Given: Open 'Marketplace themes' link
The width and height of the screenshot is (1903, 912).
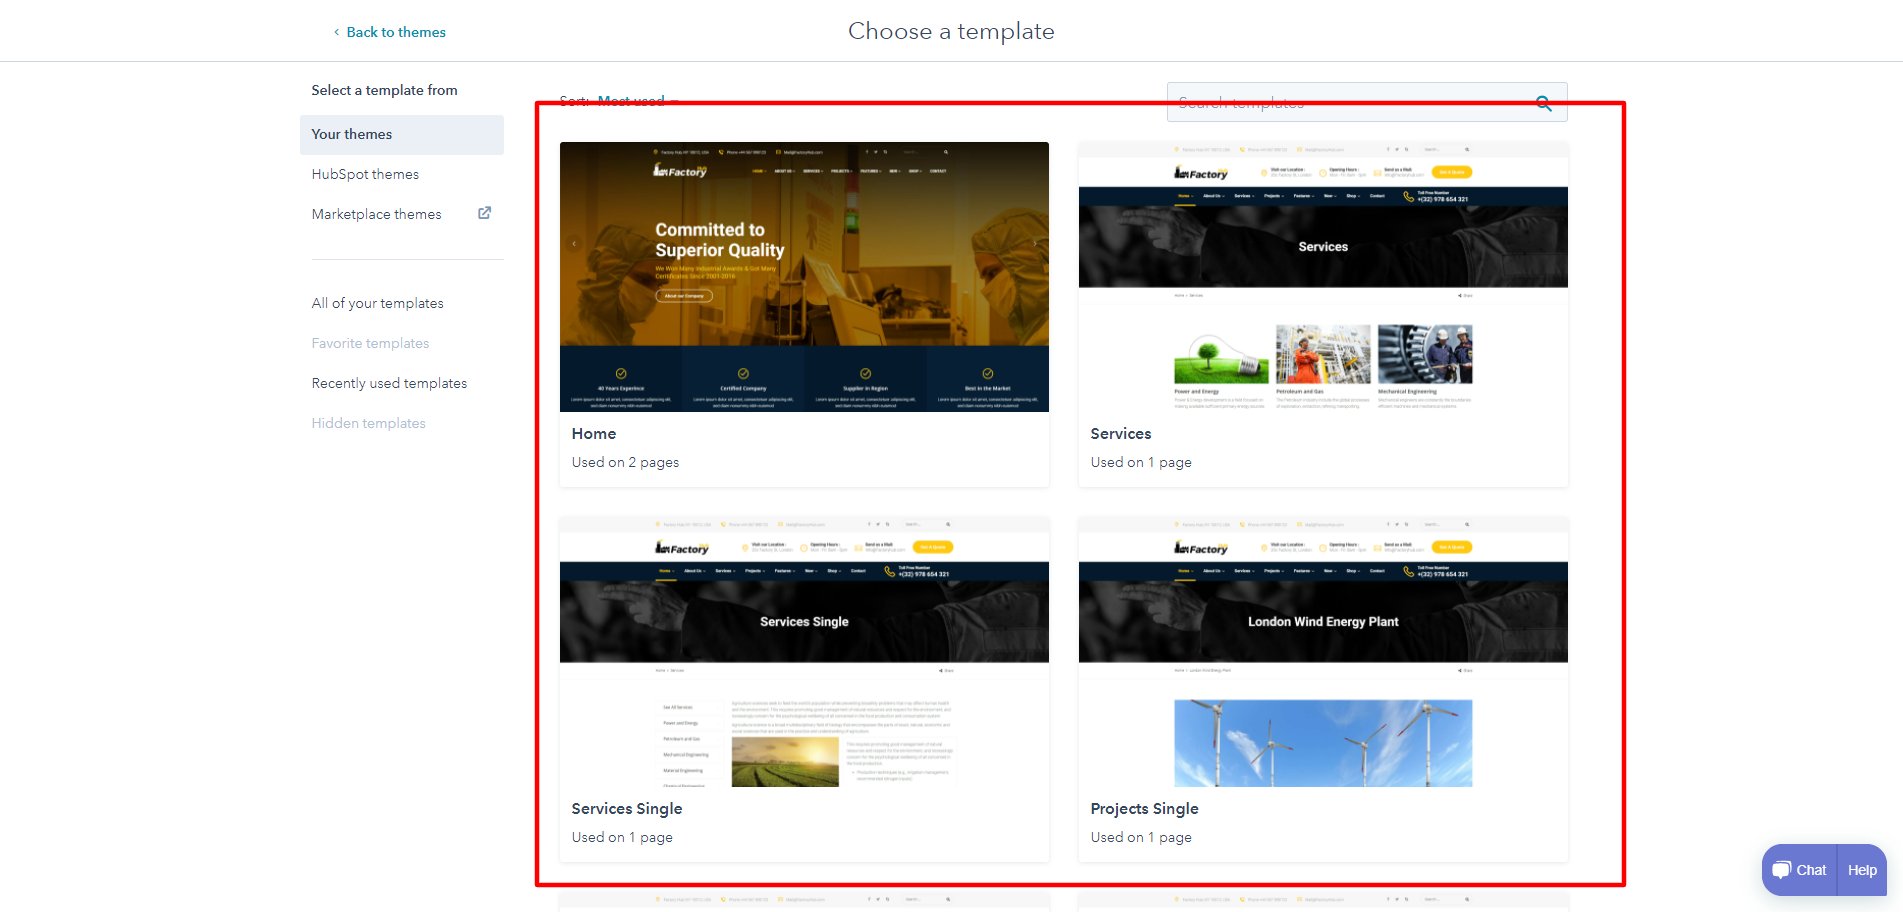Looking at the screenshot, I should click(x=376, y=214).
